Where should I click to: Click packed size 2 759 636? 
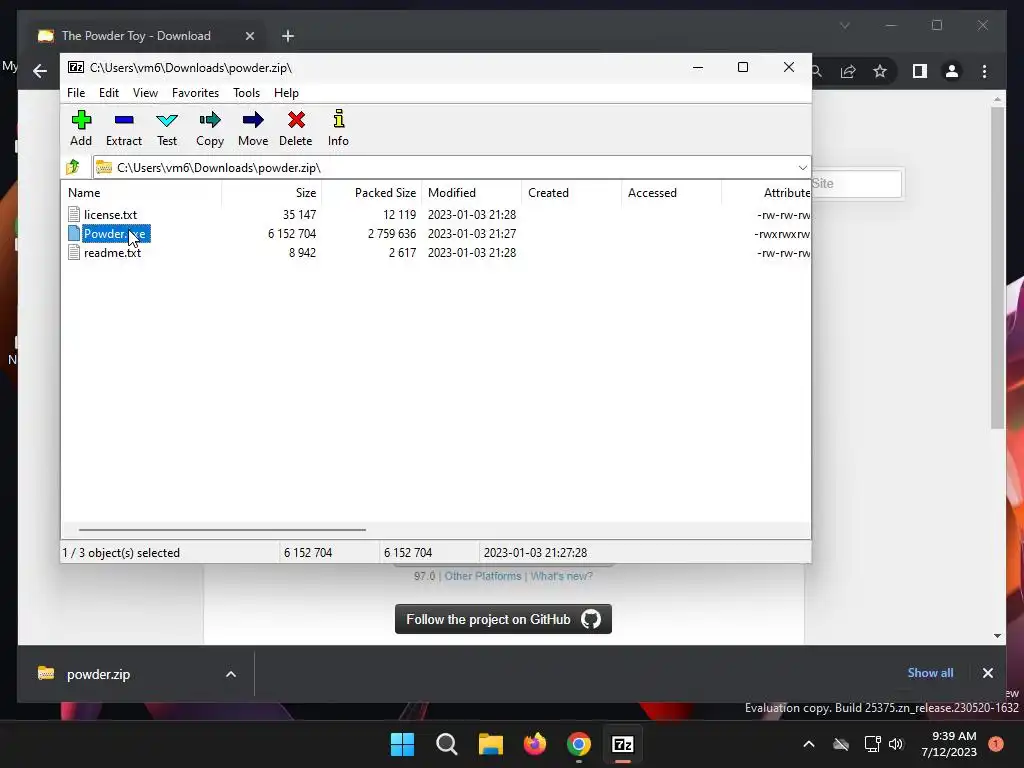point(392,233)
